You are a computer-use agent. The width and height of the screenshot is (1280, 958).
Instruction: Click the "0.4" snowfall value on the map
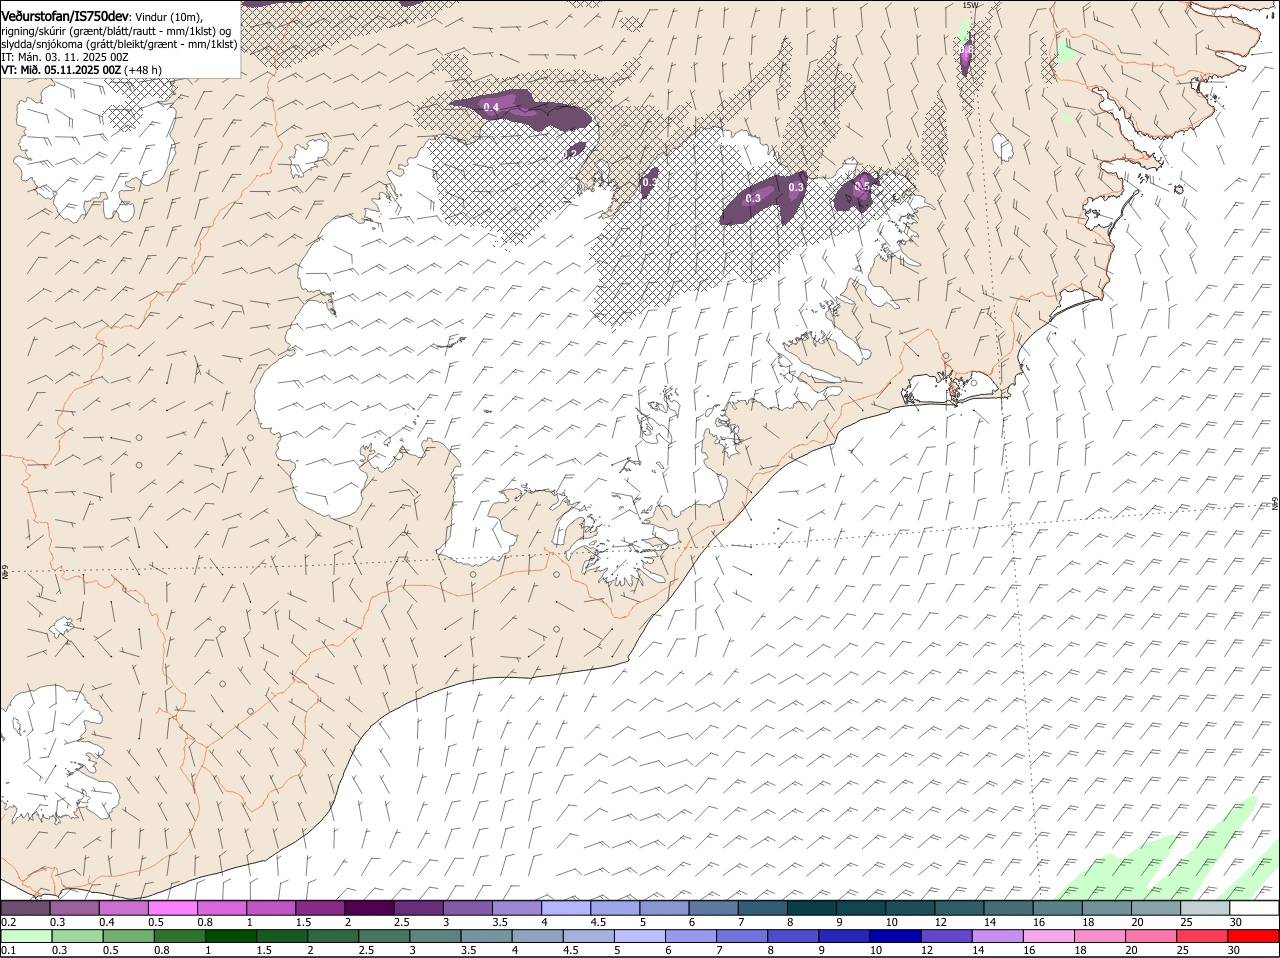(x=491, y=107)
